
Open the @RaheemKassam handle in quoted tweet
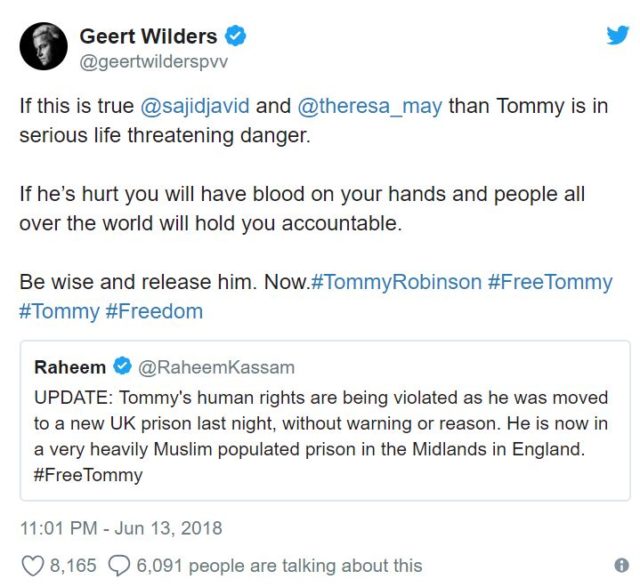pos(216,367)
